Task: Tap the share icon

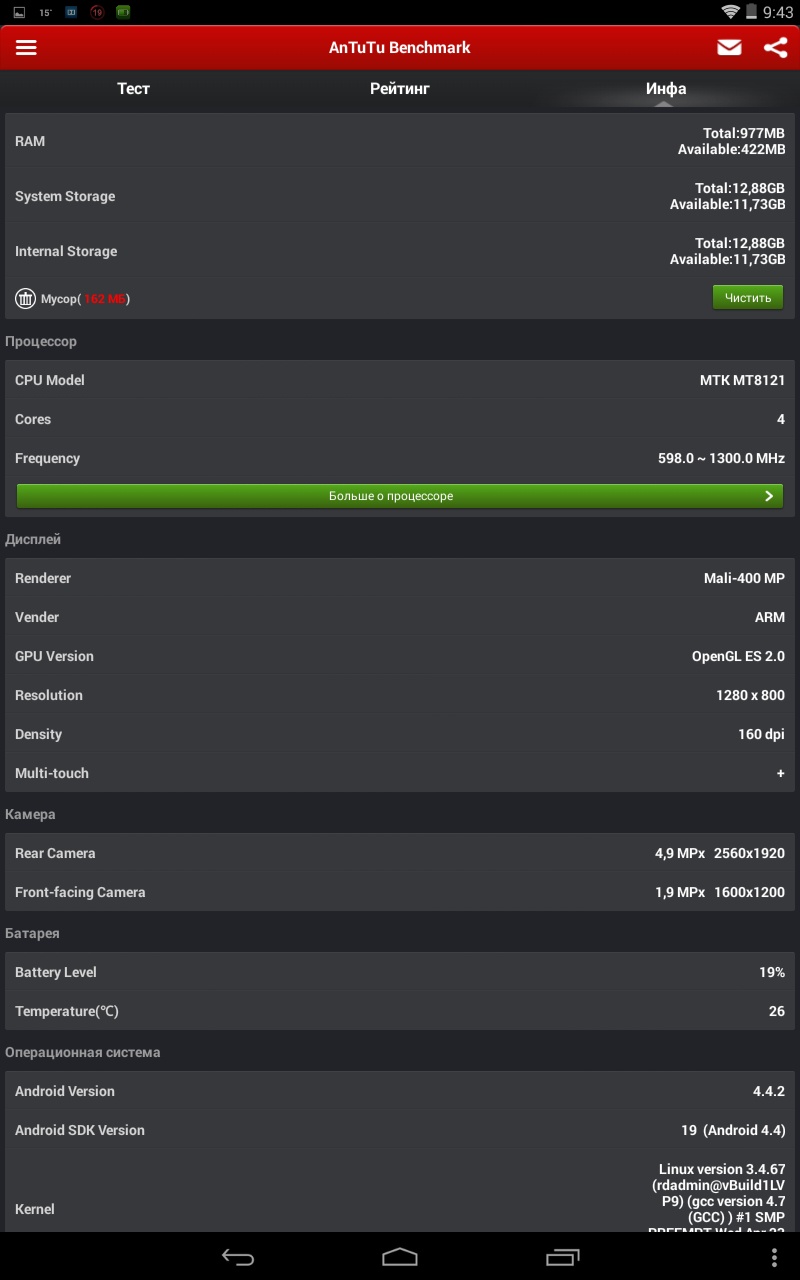Action: coord(775,48)
